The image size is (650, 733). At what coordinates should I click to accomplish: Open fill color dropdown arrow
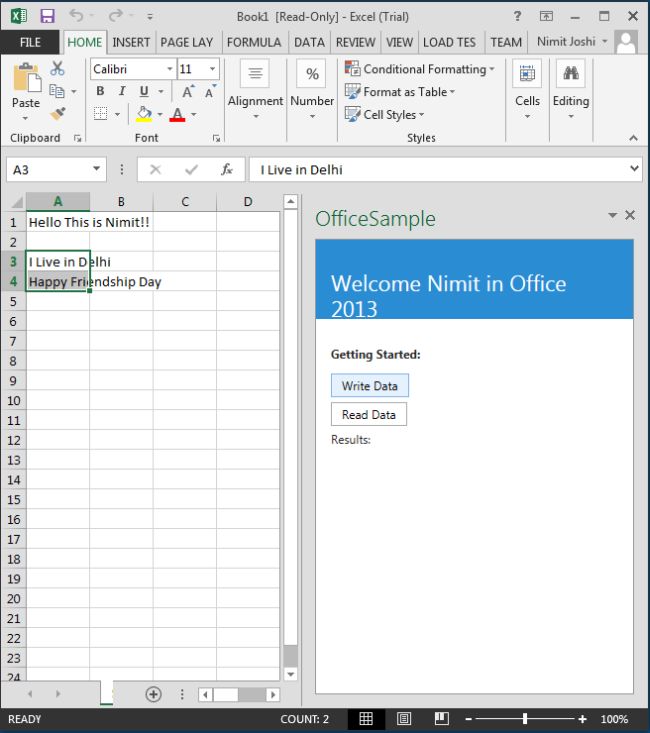160,114
